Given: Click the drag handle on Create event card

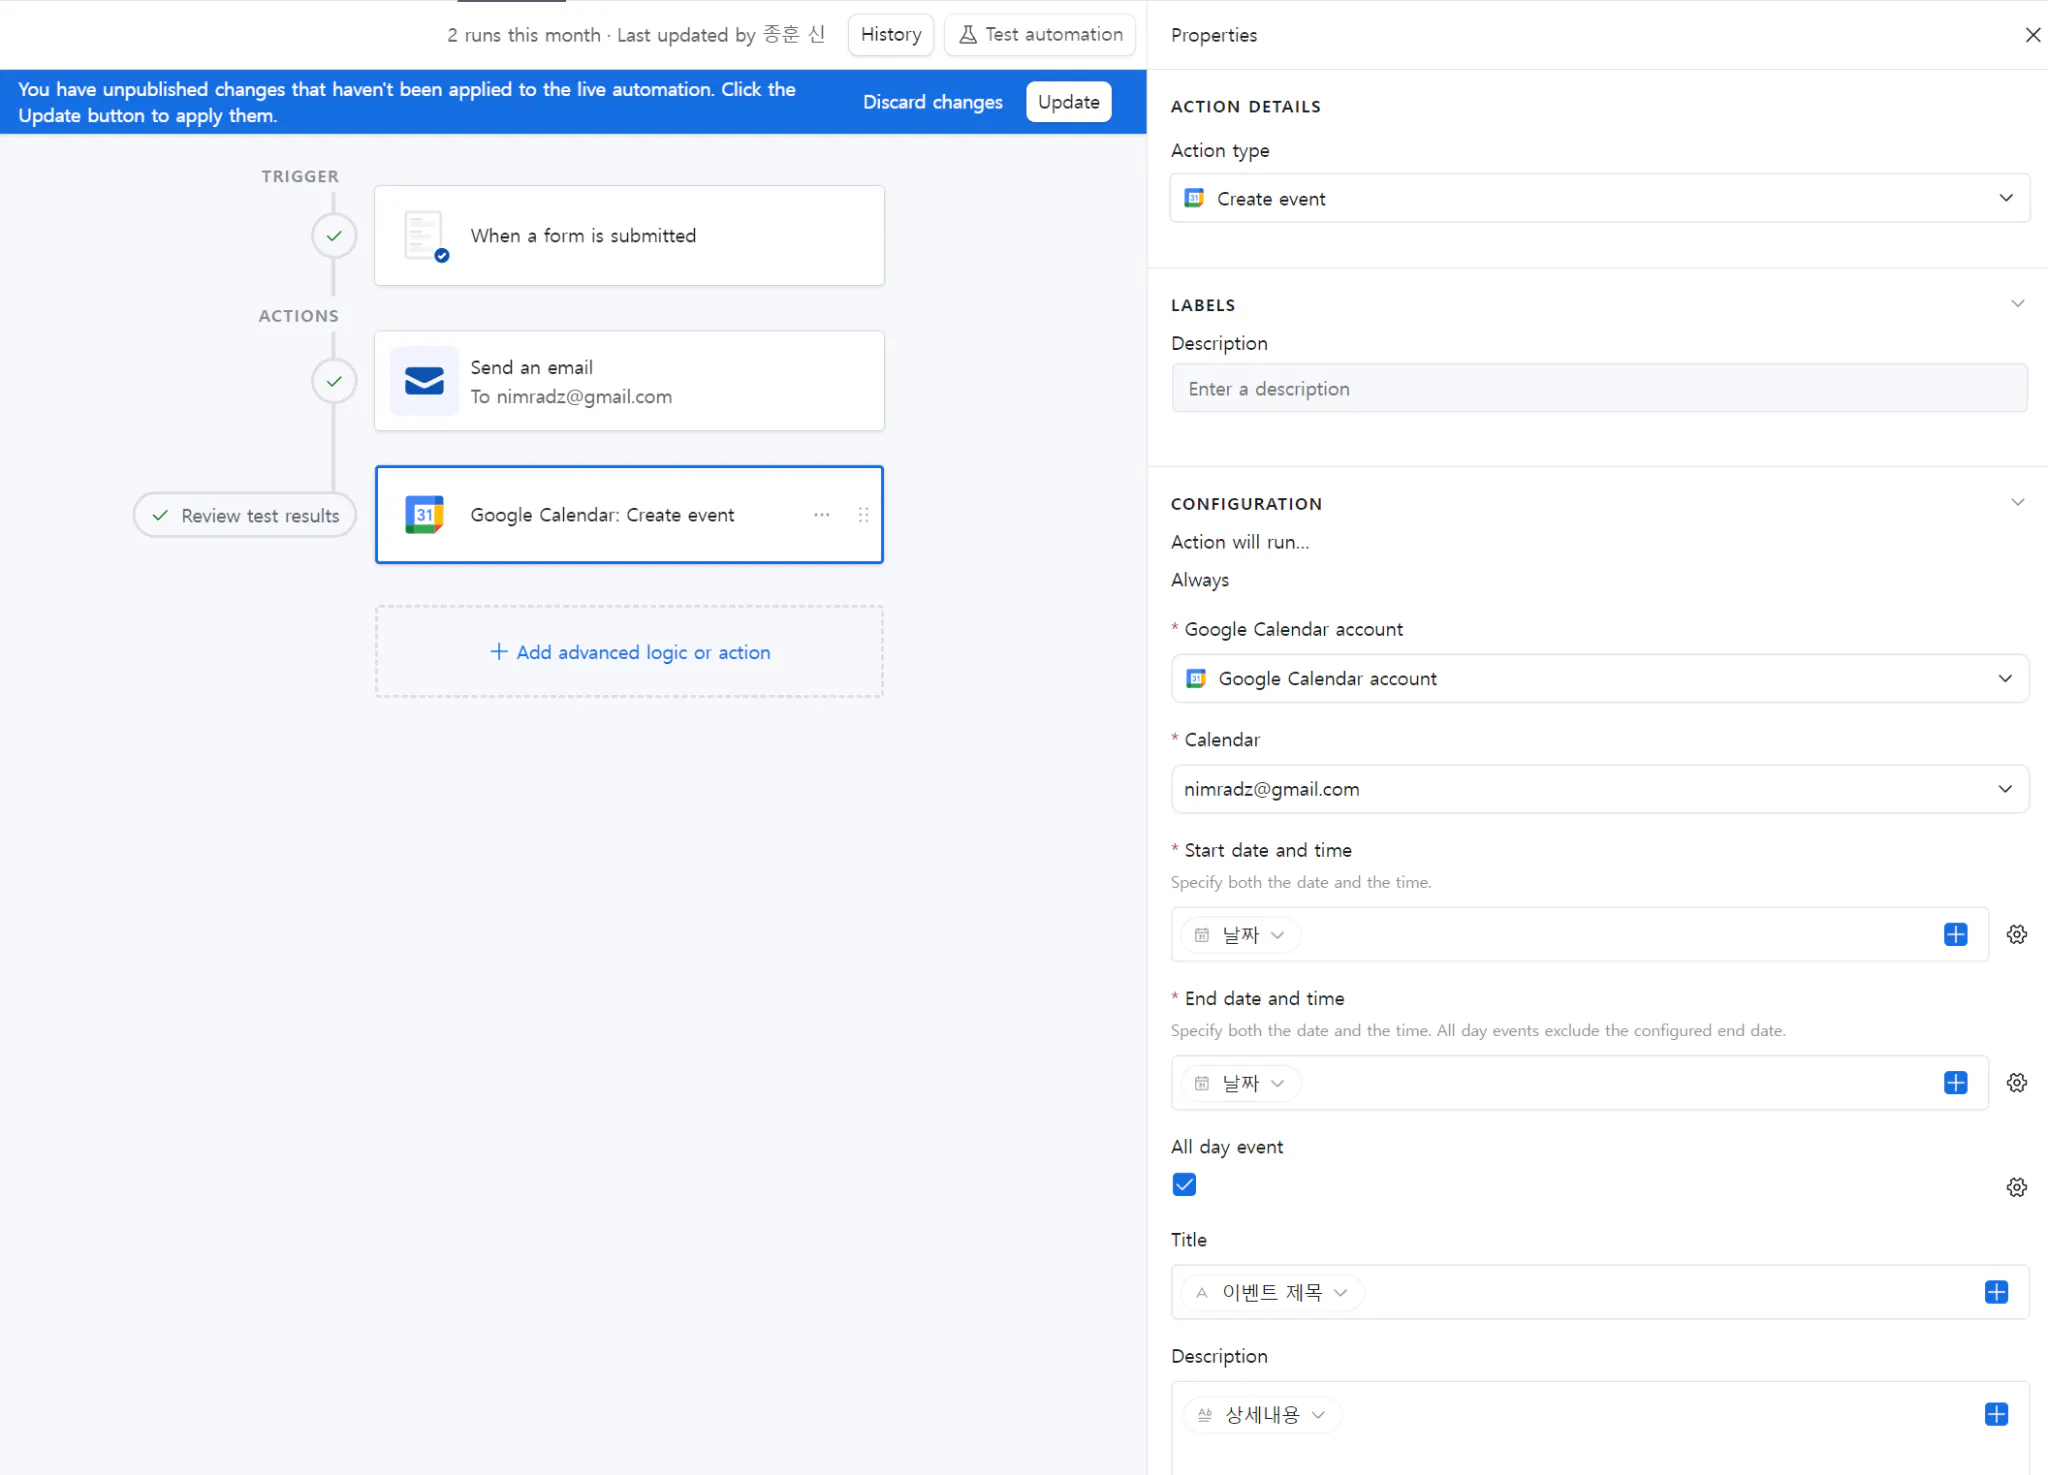Looking at the screenshot, I should point(863,515).
